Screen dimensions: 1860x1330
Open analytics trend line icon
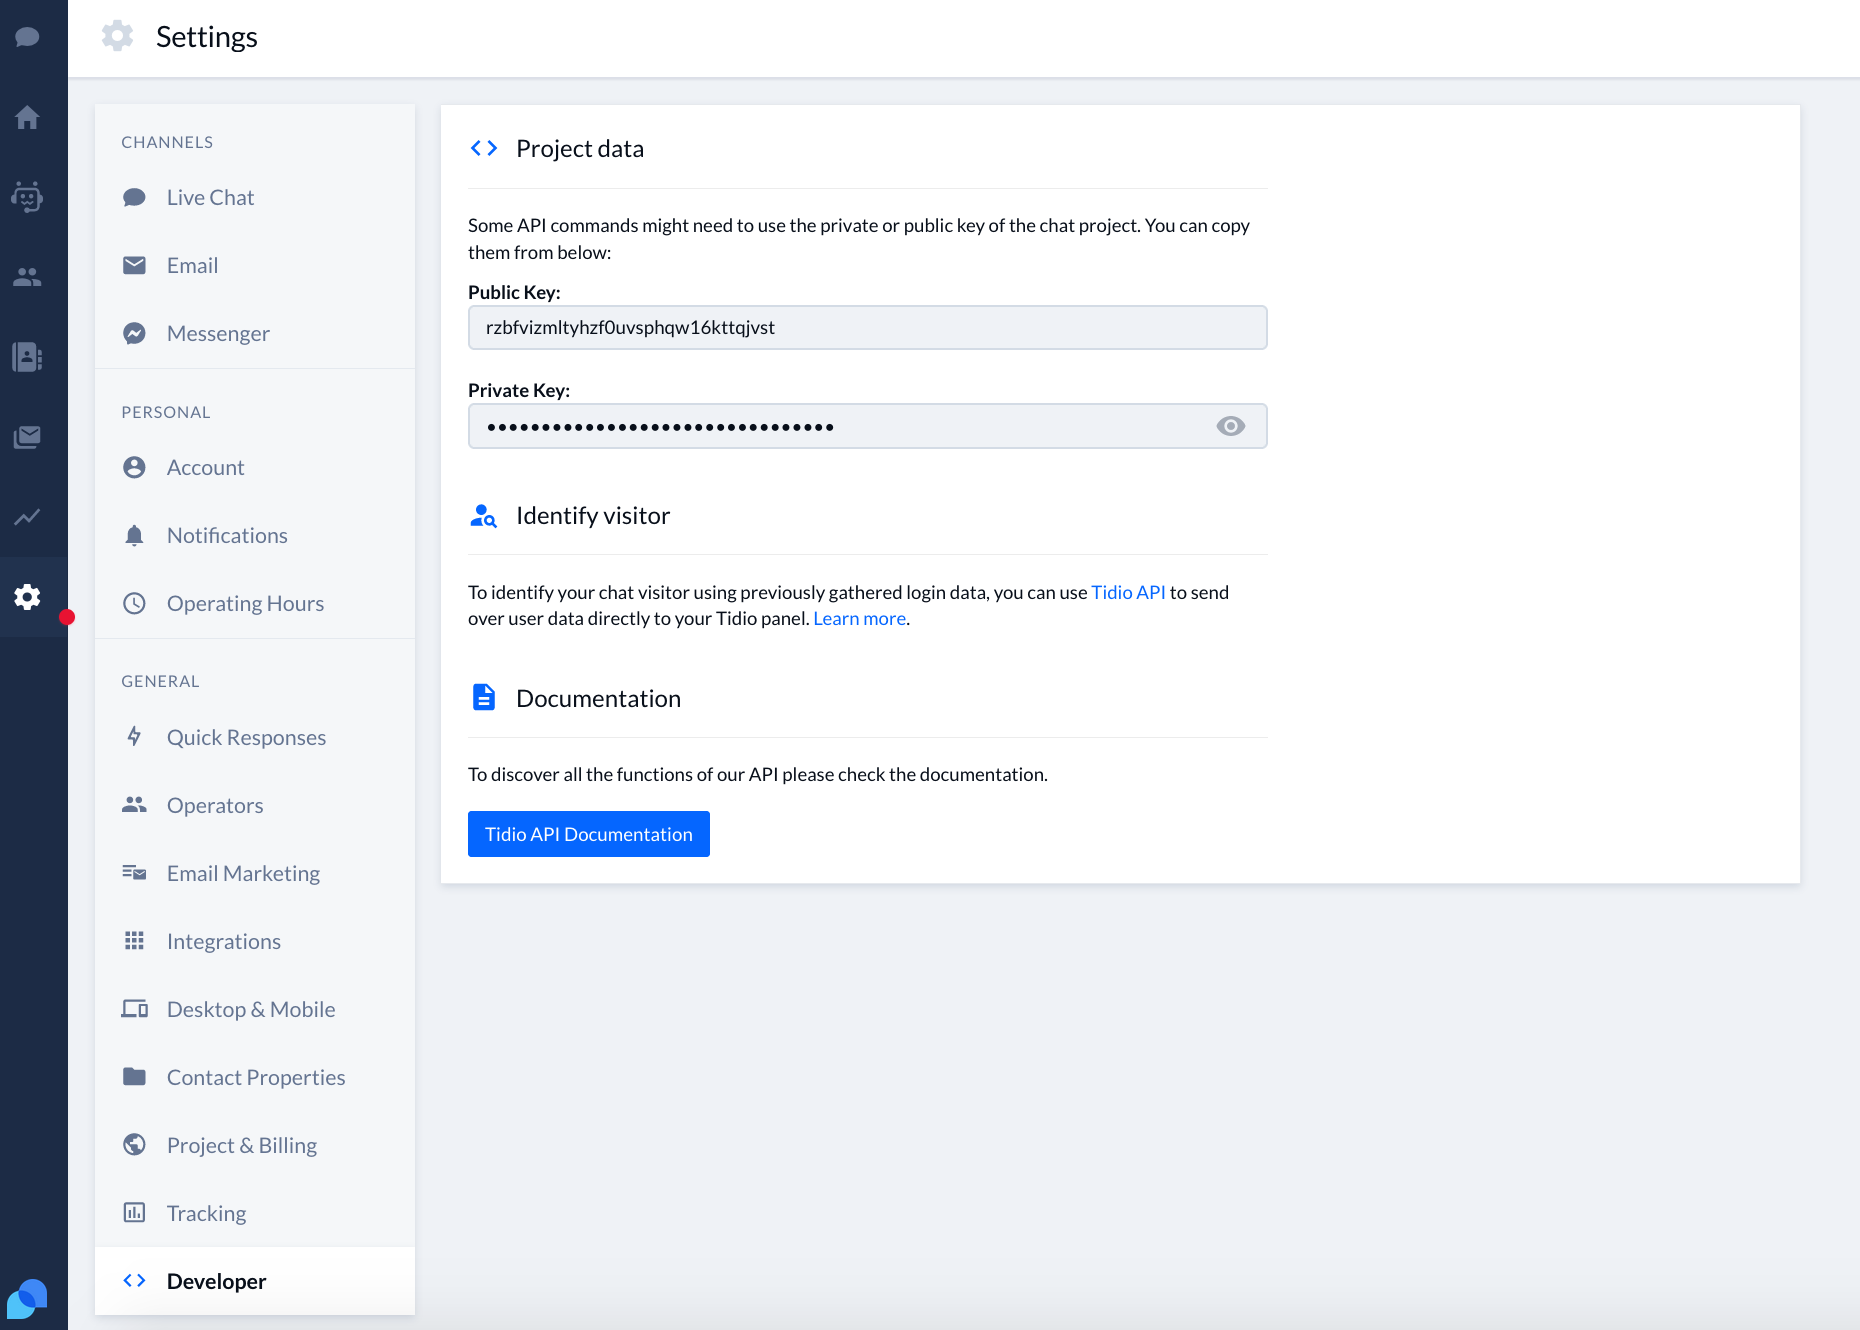click(28, 517)
